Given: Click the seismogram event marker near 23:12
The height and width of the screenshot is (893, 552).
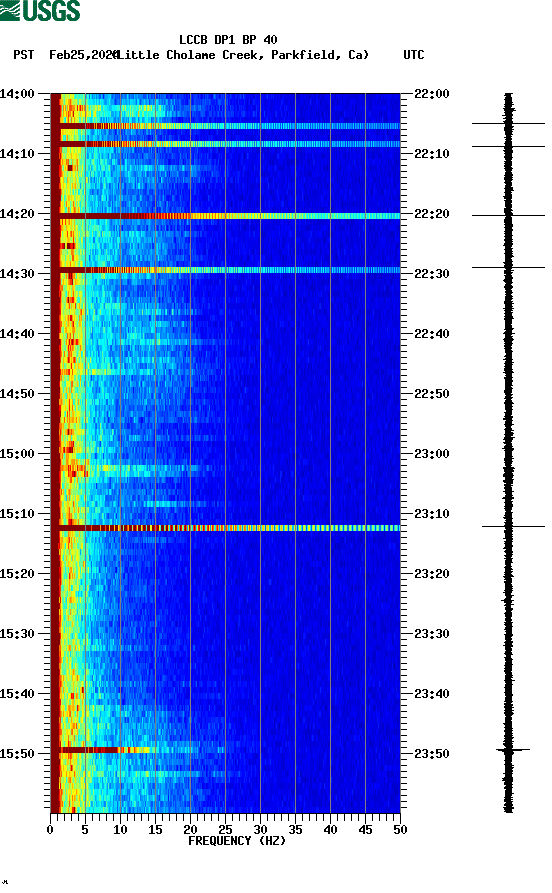Looking at the screenshot, I should pos(513,526).
